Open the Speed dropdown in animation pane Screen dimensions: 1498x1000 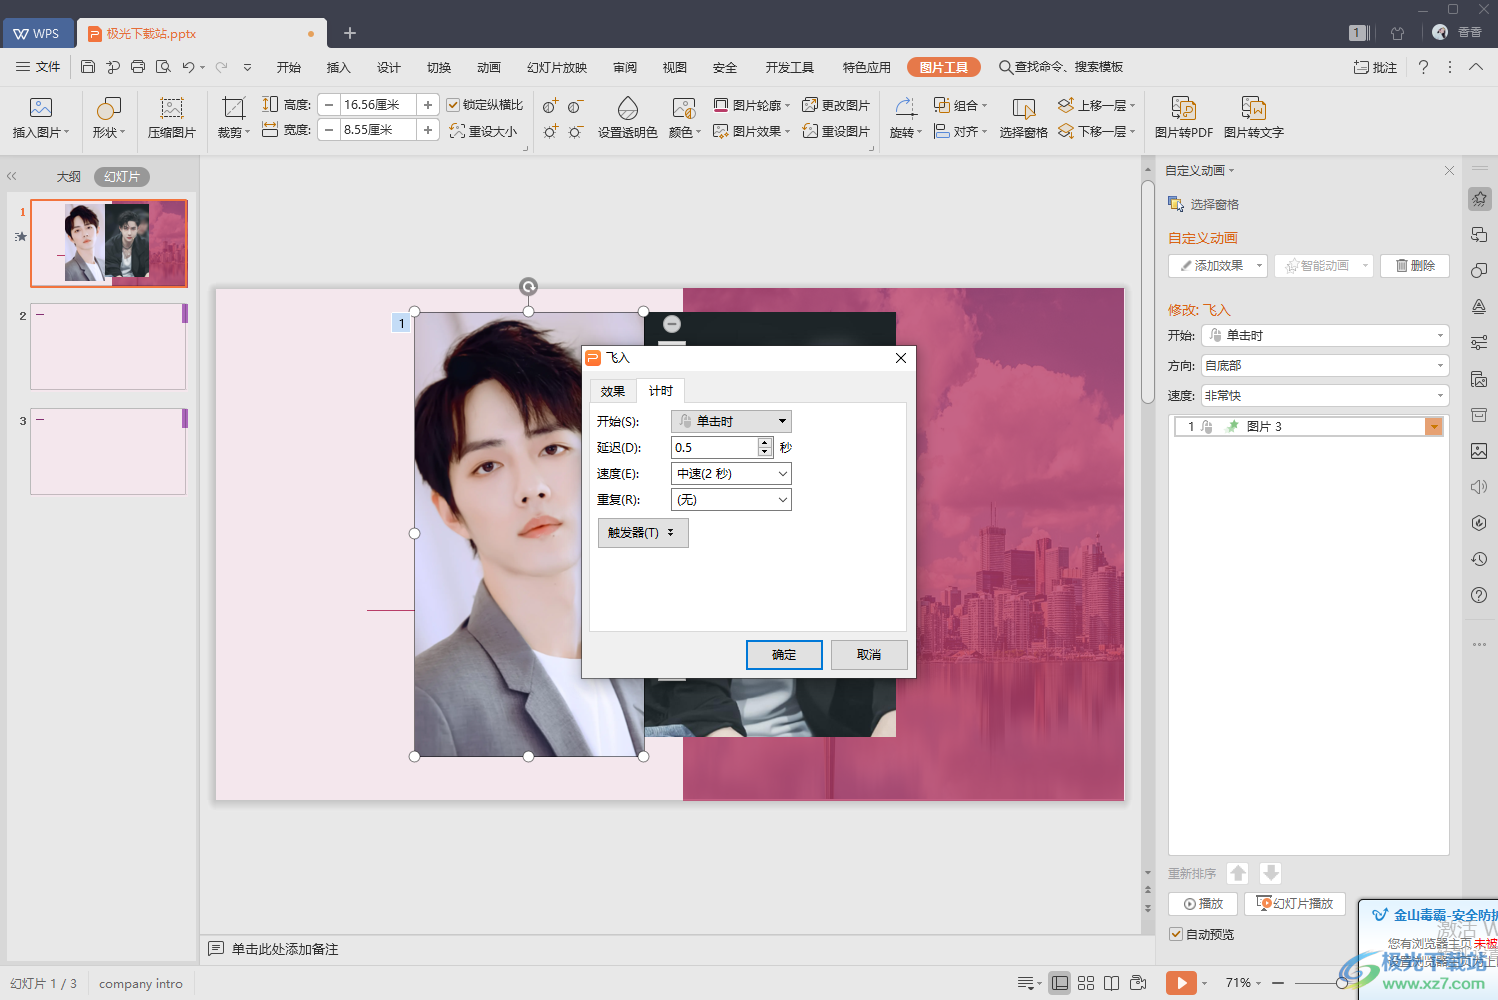tap(1325, 395)
